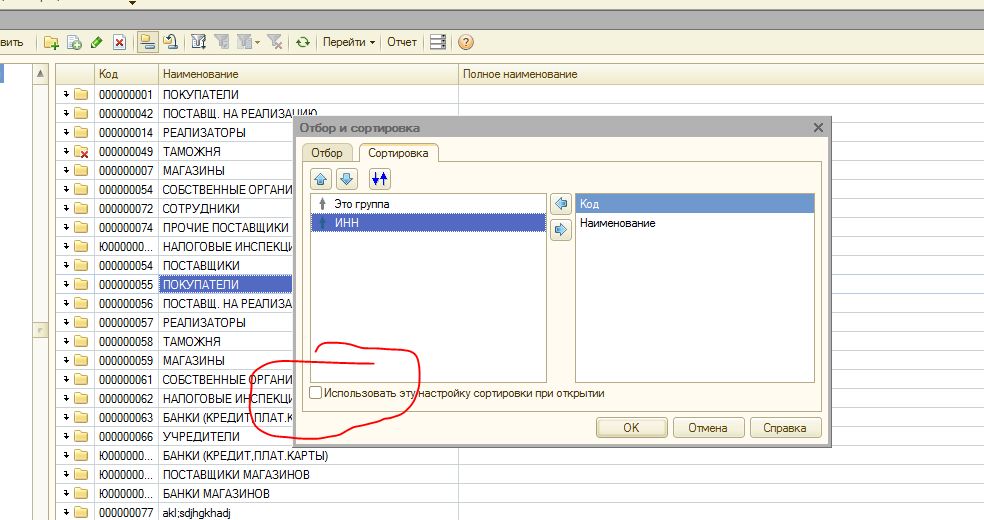This screenshot has height=520, width=984.
Task: Add selected field using left arrow button
Action: 561,204
